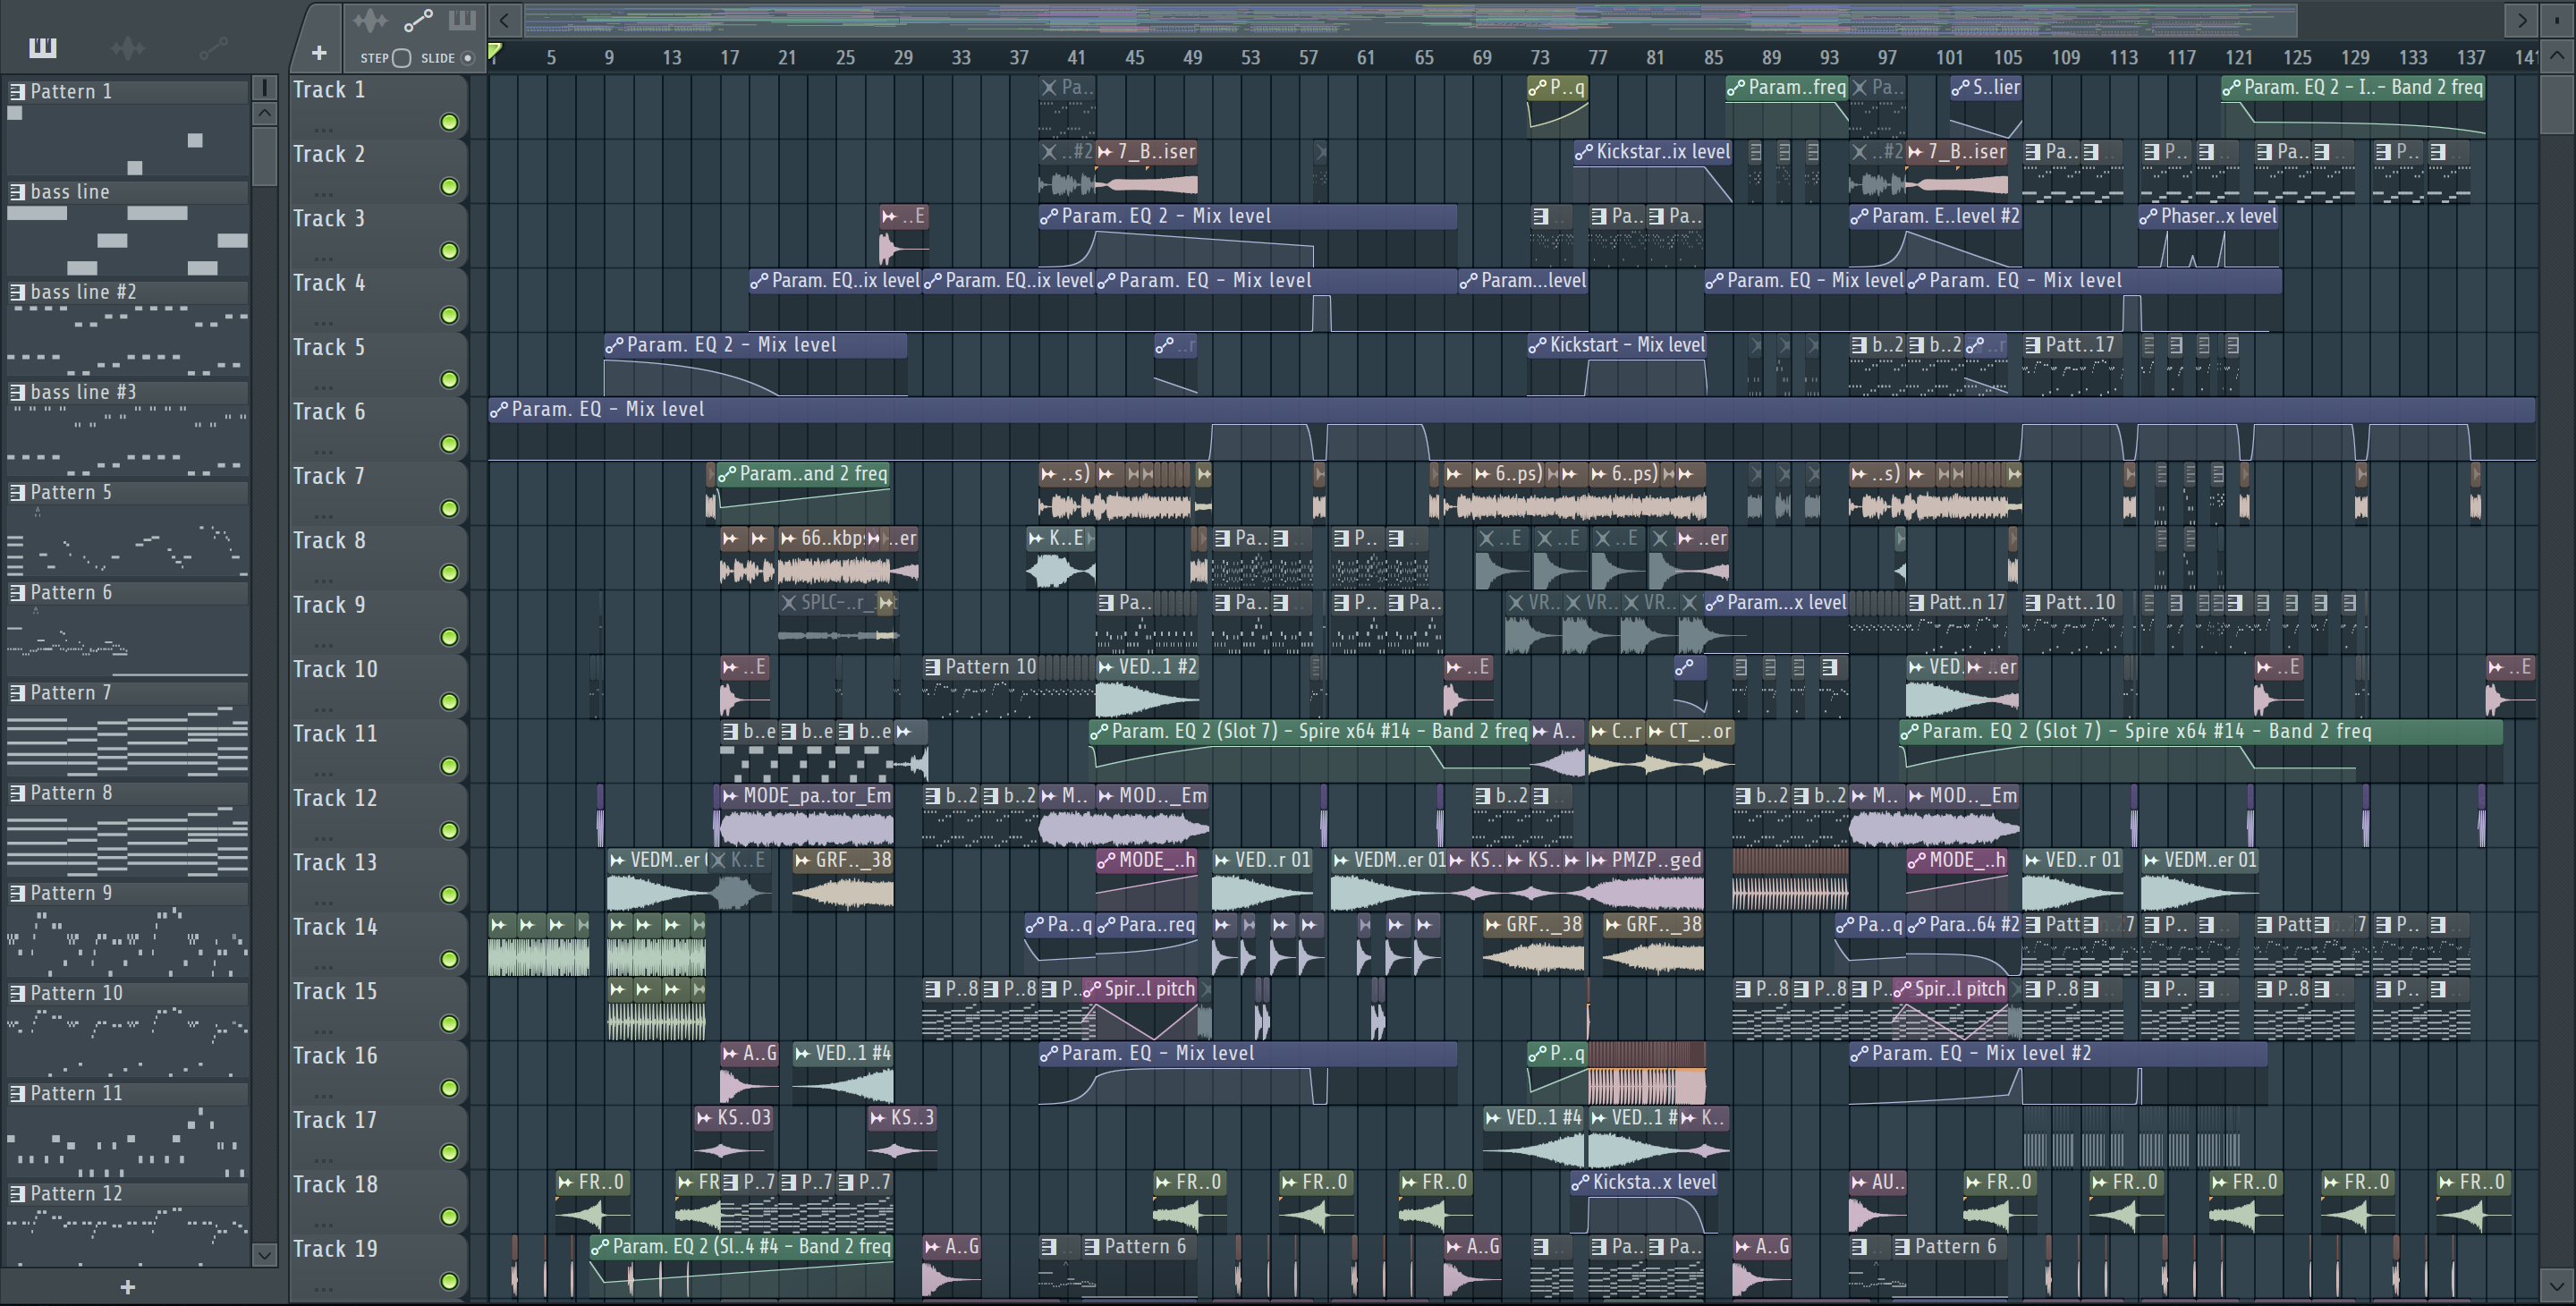Open Kickstart - Mix level clip menu on Track 5
The width and height of the screenshot is (2576, 1306).
[1537, 345]
